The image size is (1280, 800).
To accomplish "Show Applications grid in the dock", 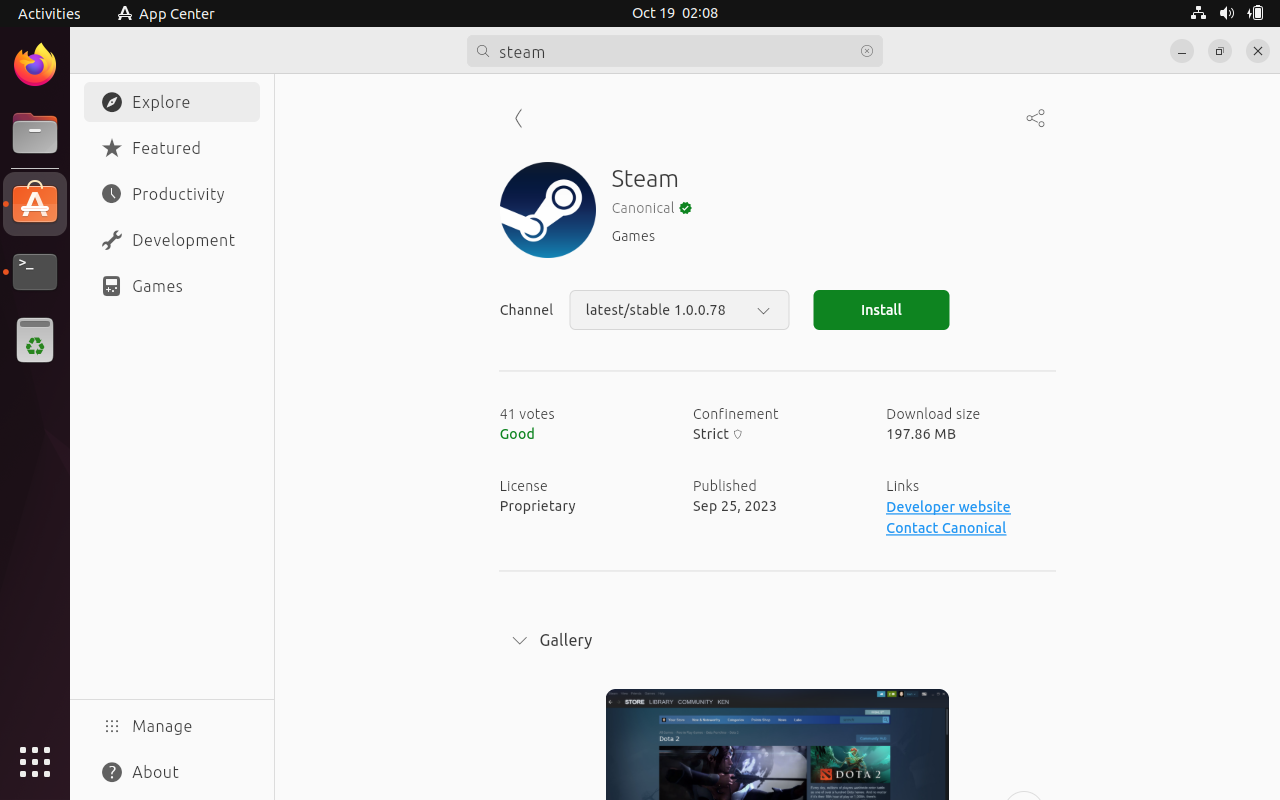I will click(x=35, y=762).
